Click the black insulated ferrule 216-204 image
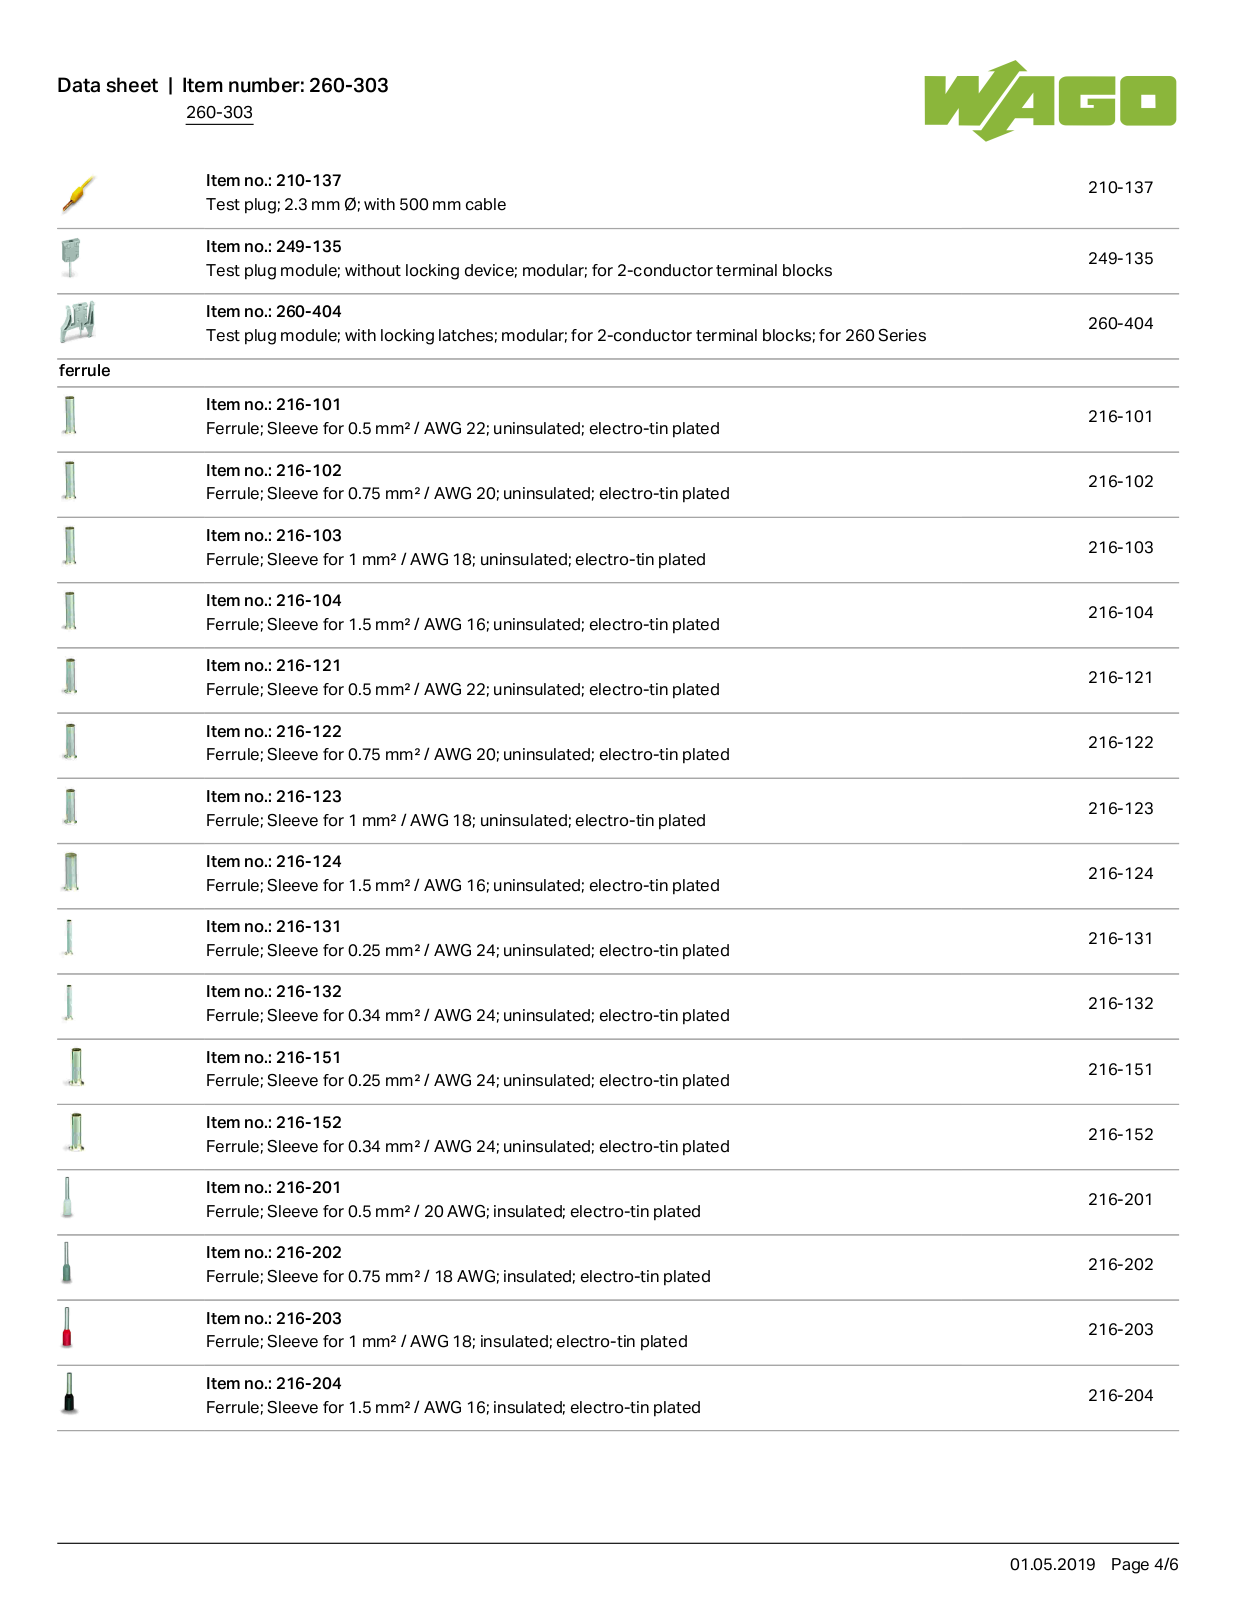Screen dimensions: 1237x1600 [x=69, y=1393]
